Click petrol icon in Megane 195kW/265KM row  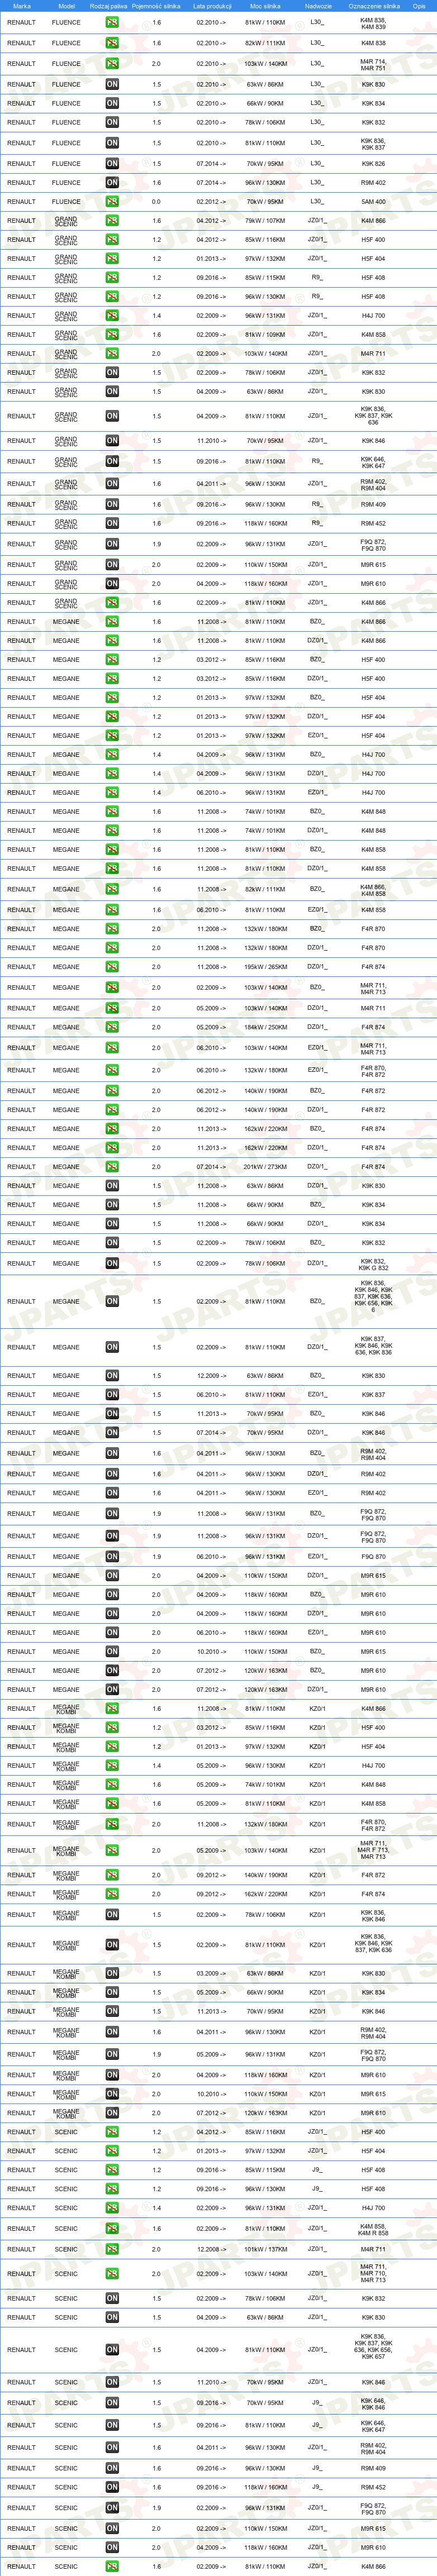pos(112,967)
